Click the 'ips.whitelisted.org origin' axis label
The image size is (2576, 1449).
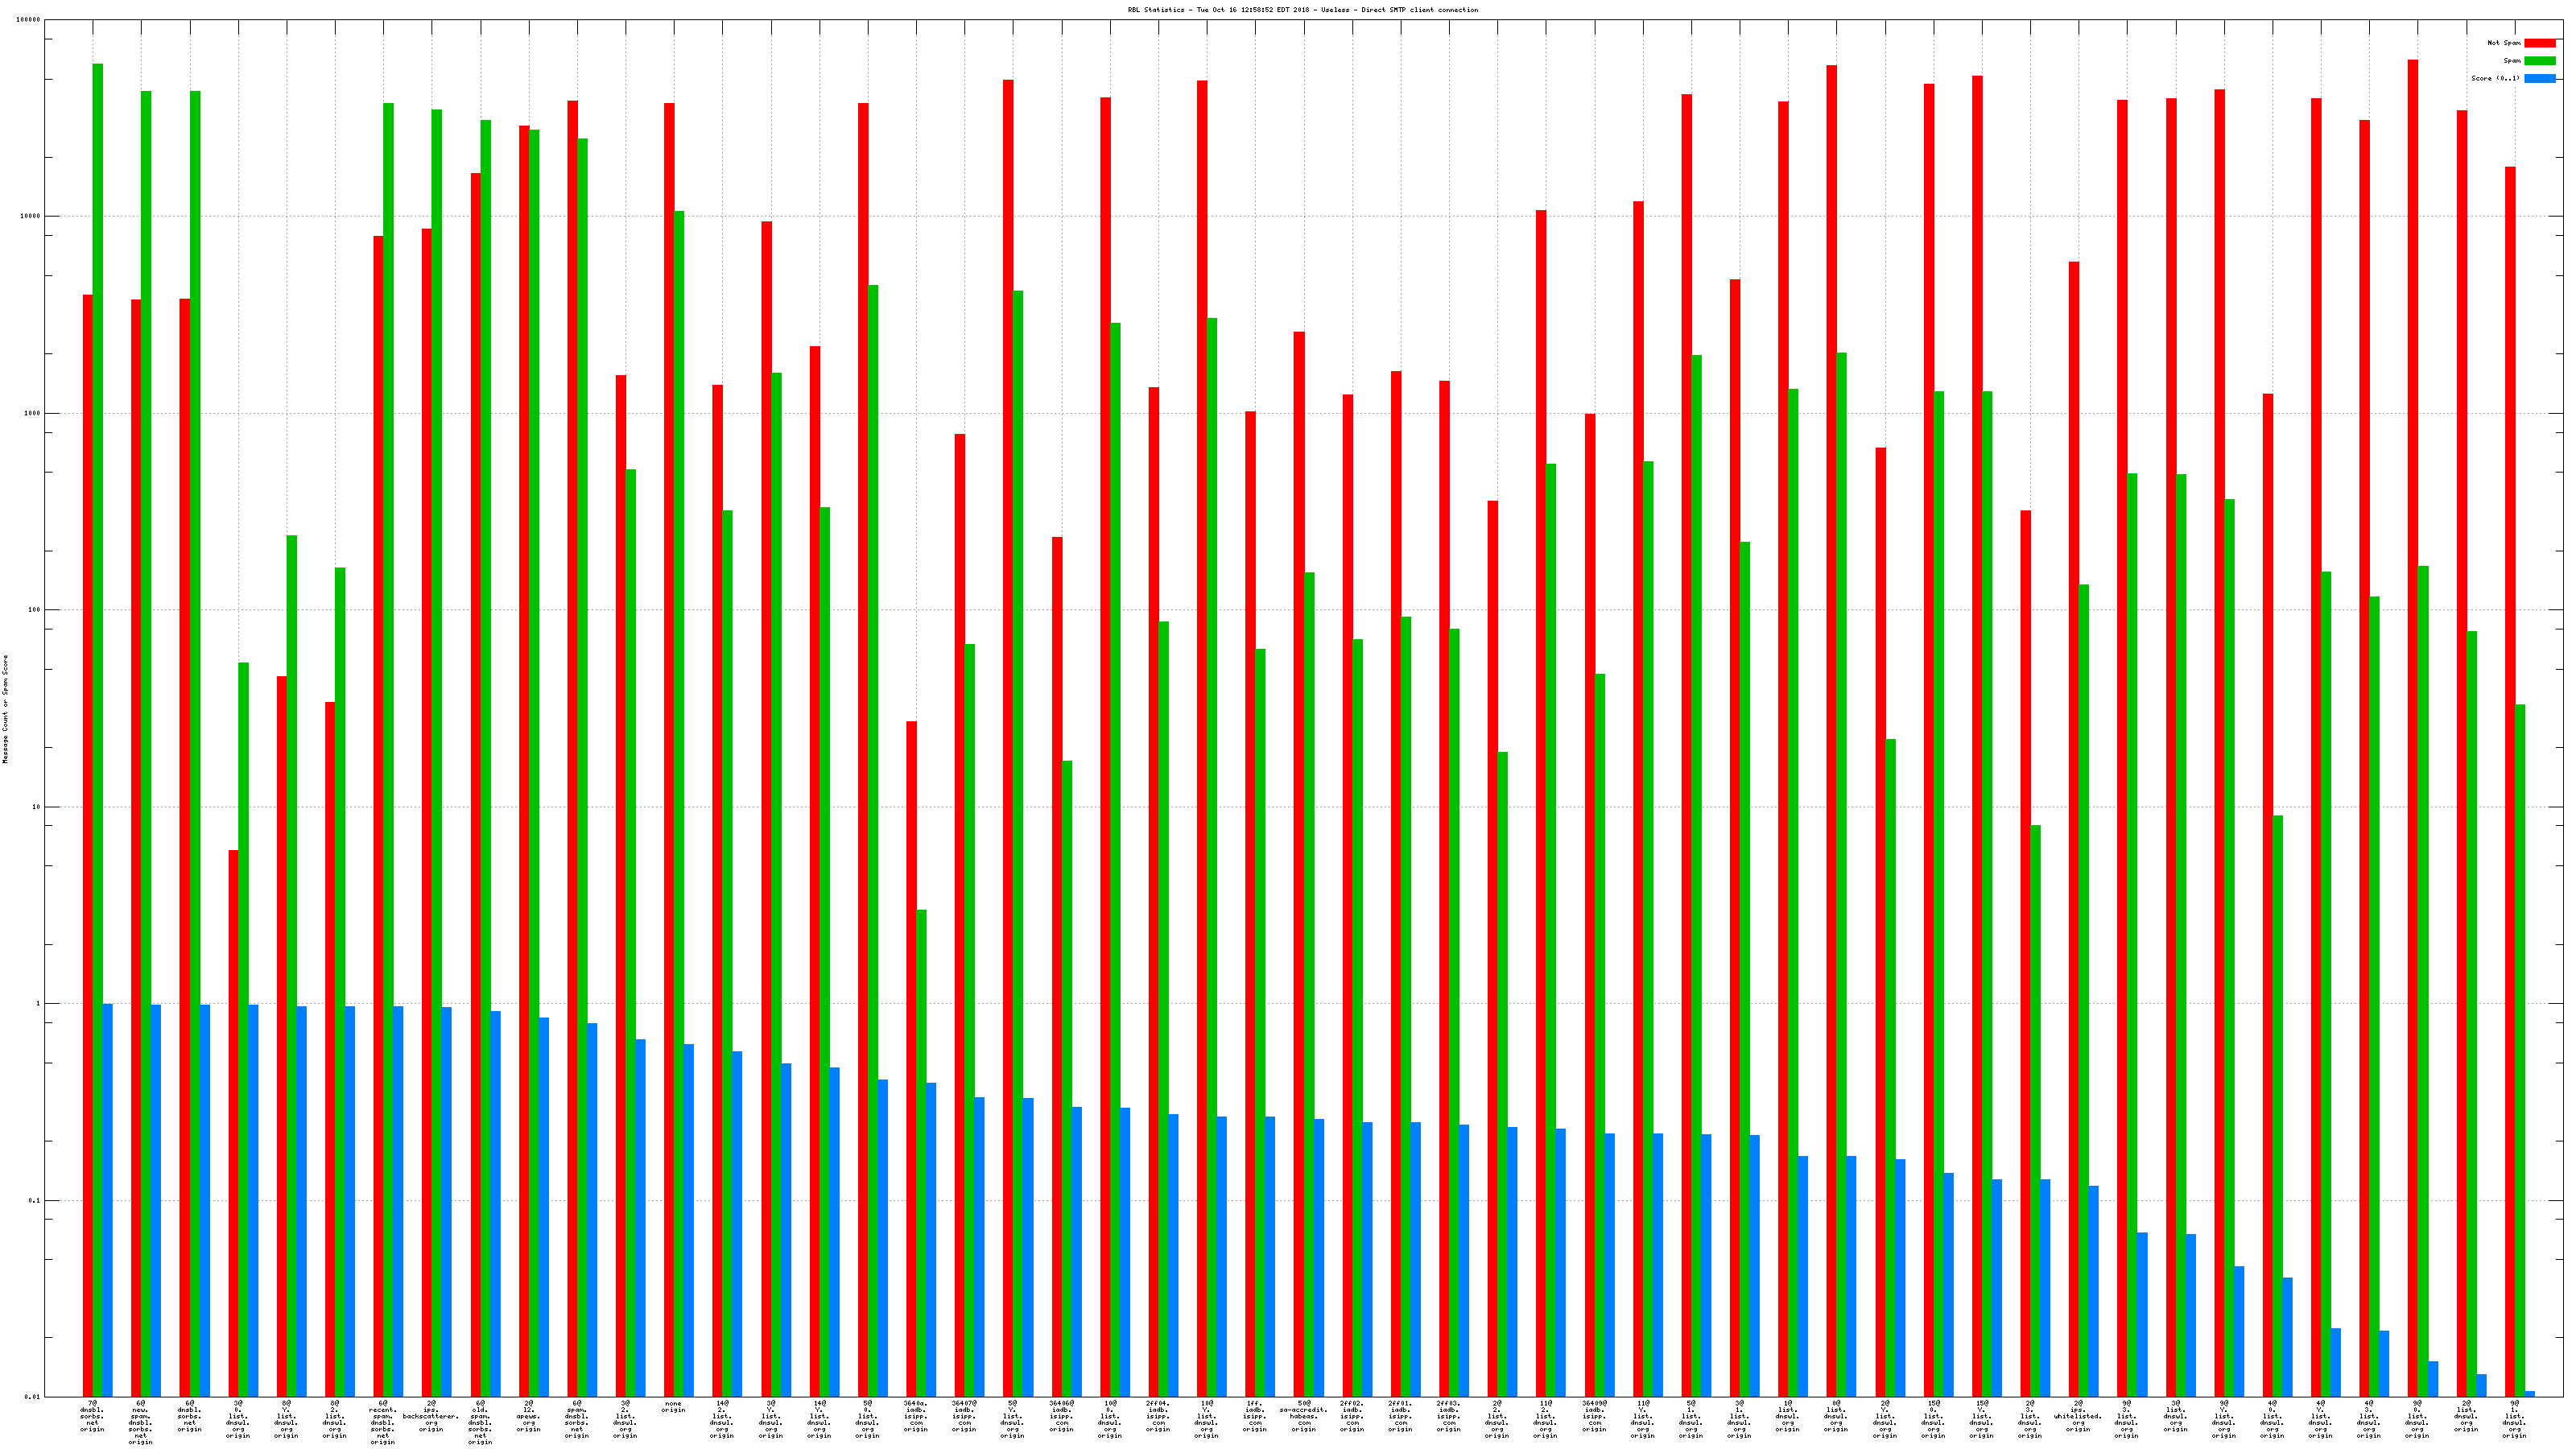pos(2078,1416)
